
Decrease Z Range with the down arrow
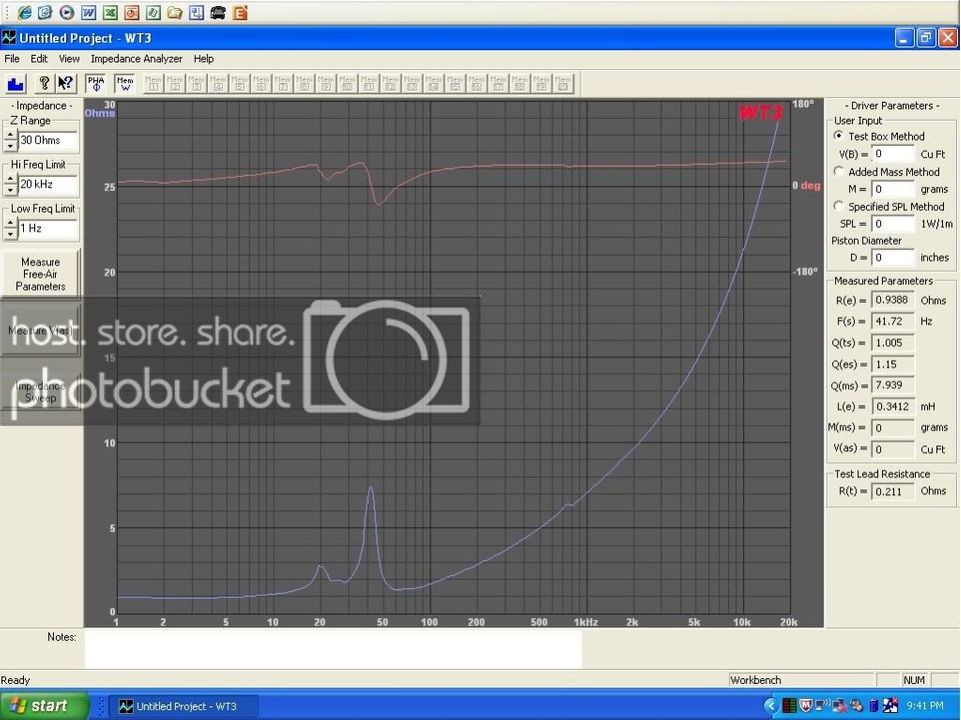click(10, 146)
